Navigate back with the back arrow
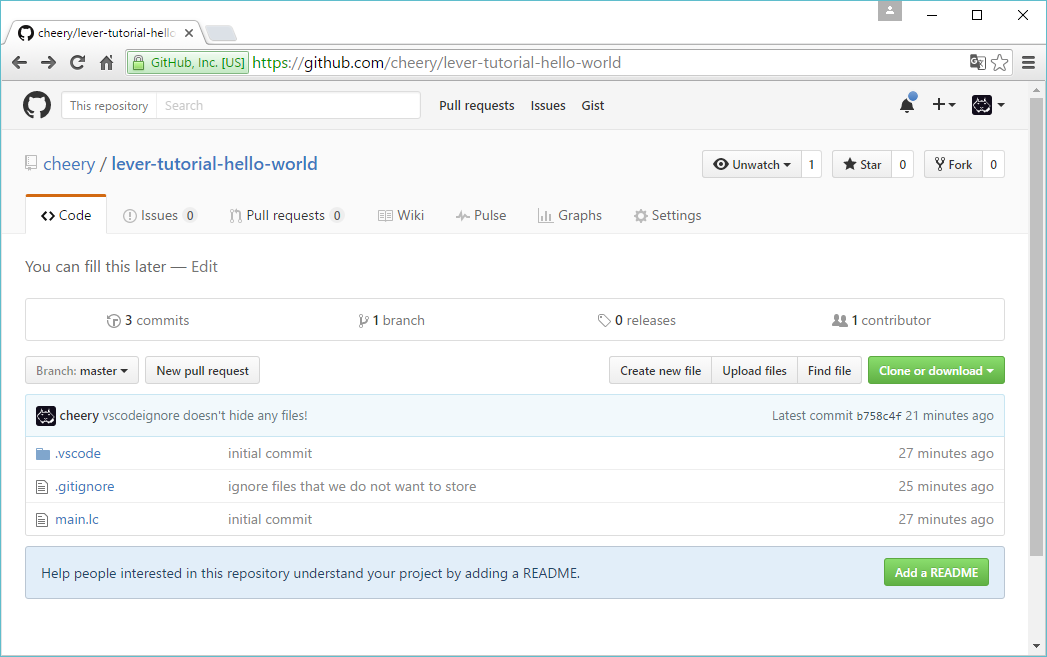 click(19, 63)
